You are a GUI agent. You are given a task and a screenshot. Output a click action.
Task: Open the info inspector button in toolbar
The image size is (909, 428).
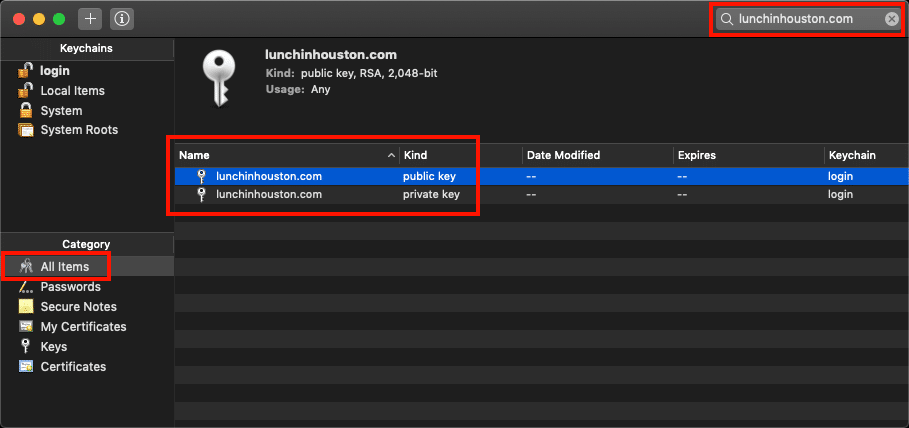point(121,19)
